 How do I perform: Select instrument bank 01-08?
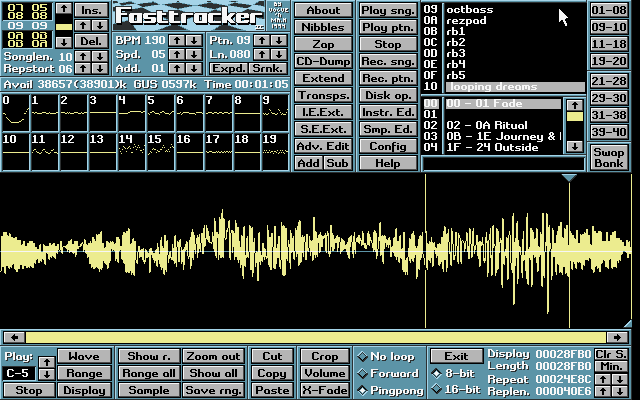(x=609, y=10)
